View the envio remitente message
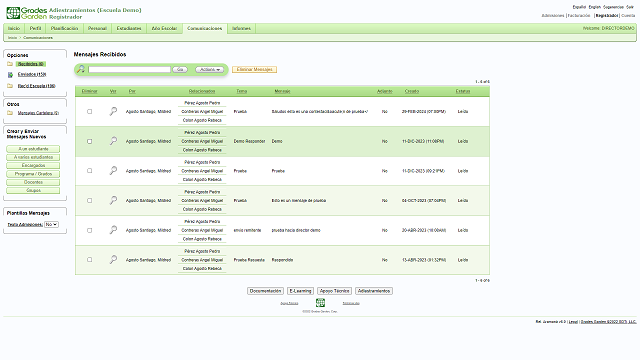Image resolution: width=640 pixels, height=360 pixels. click(x=113, y=230)
